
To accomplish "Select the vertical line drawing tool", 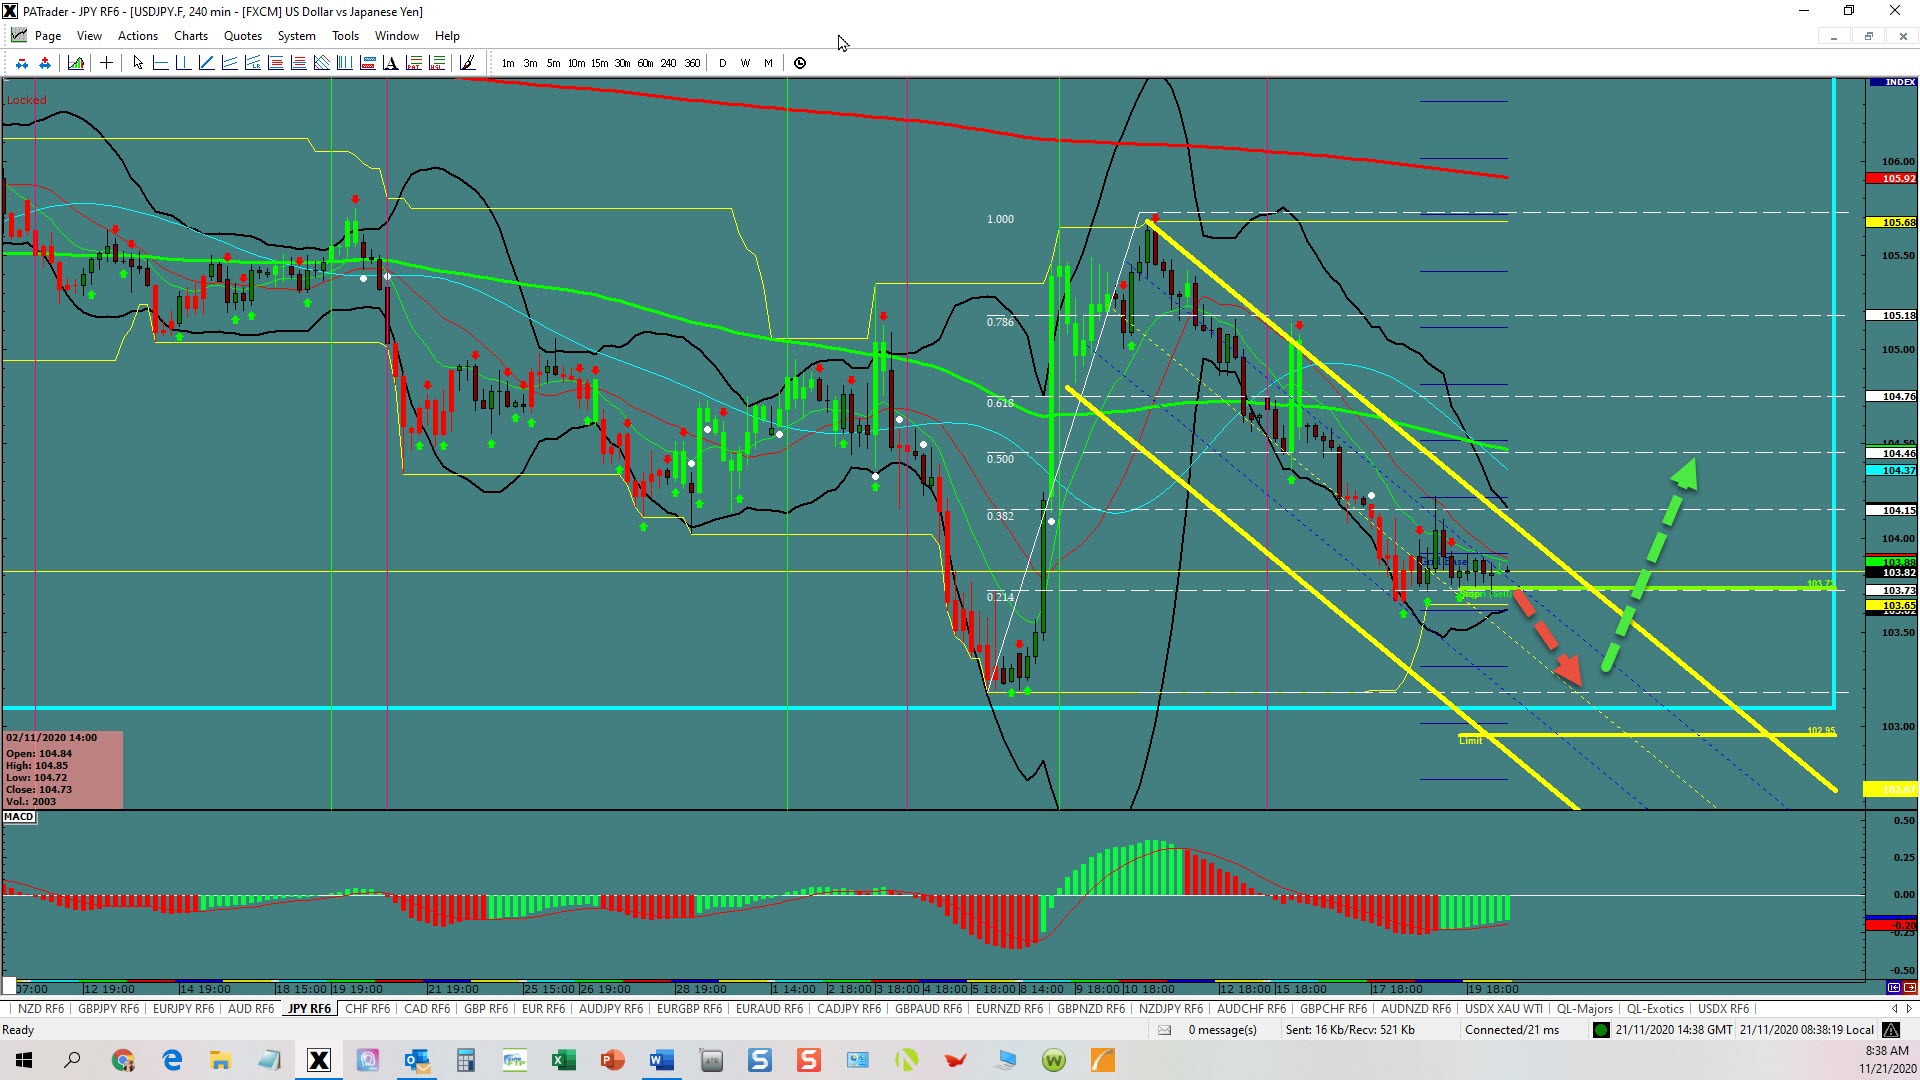I will [x=184, y=63].
